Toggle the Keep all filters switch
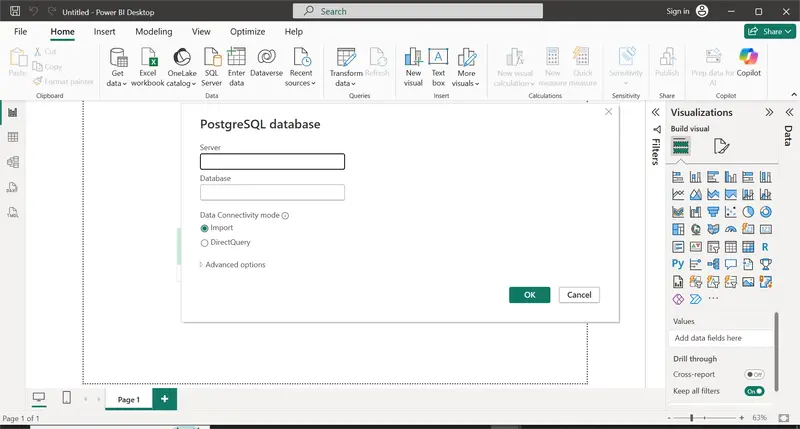800x429 pixels. click(754, 391)
